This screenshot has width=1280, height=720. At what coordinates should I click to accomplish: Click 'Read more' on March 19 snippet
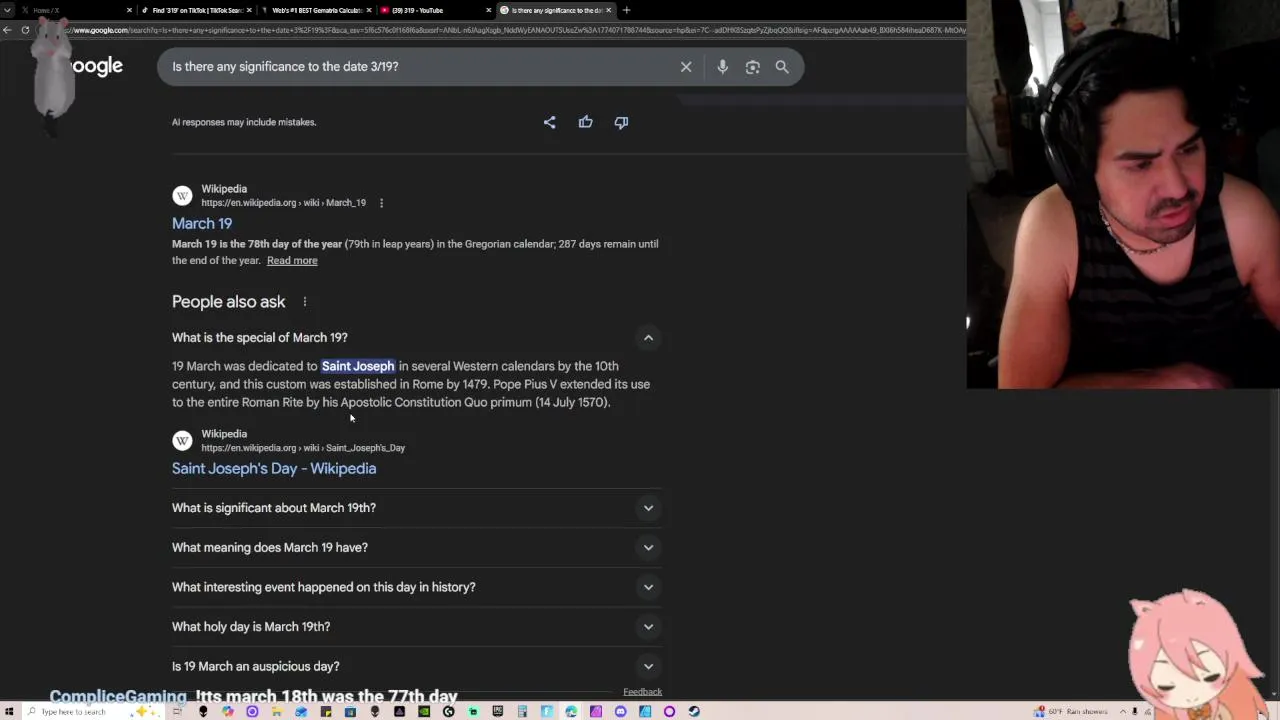tap(292, 261)
